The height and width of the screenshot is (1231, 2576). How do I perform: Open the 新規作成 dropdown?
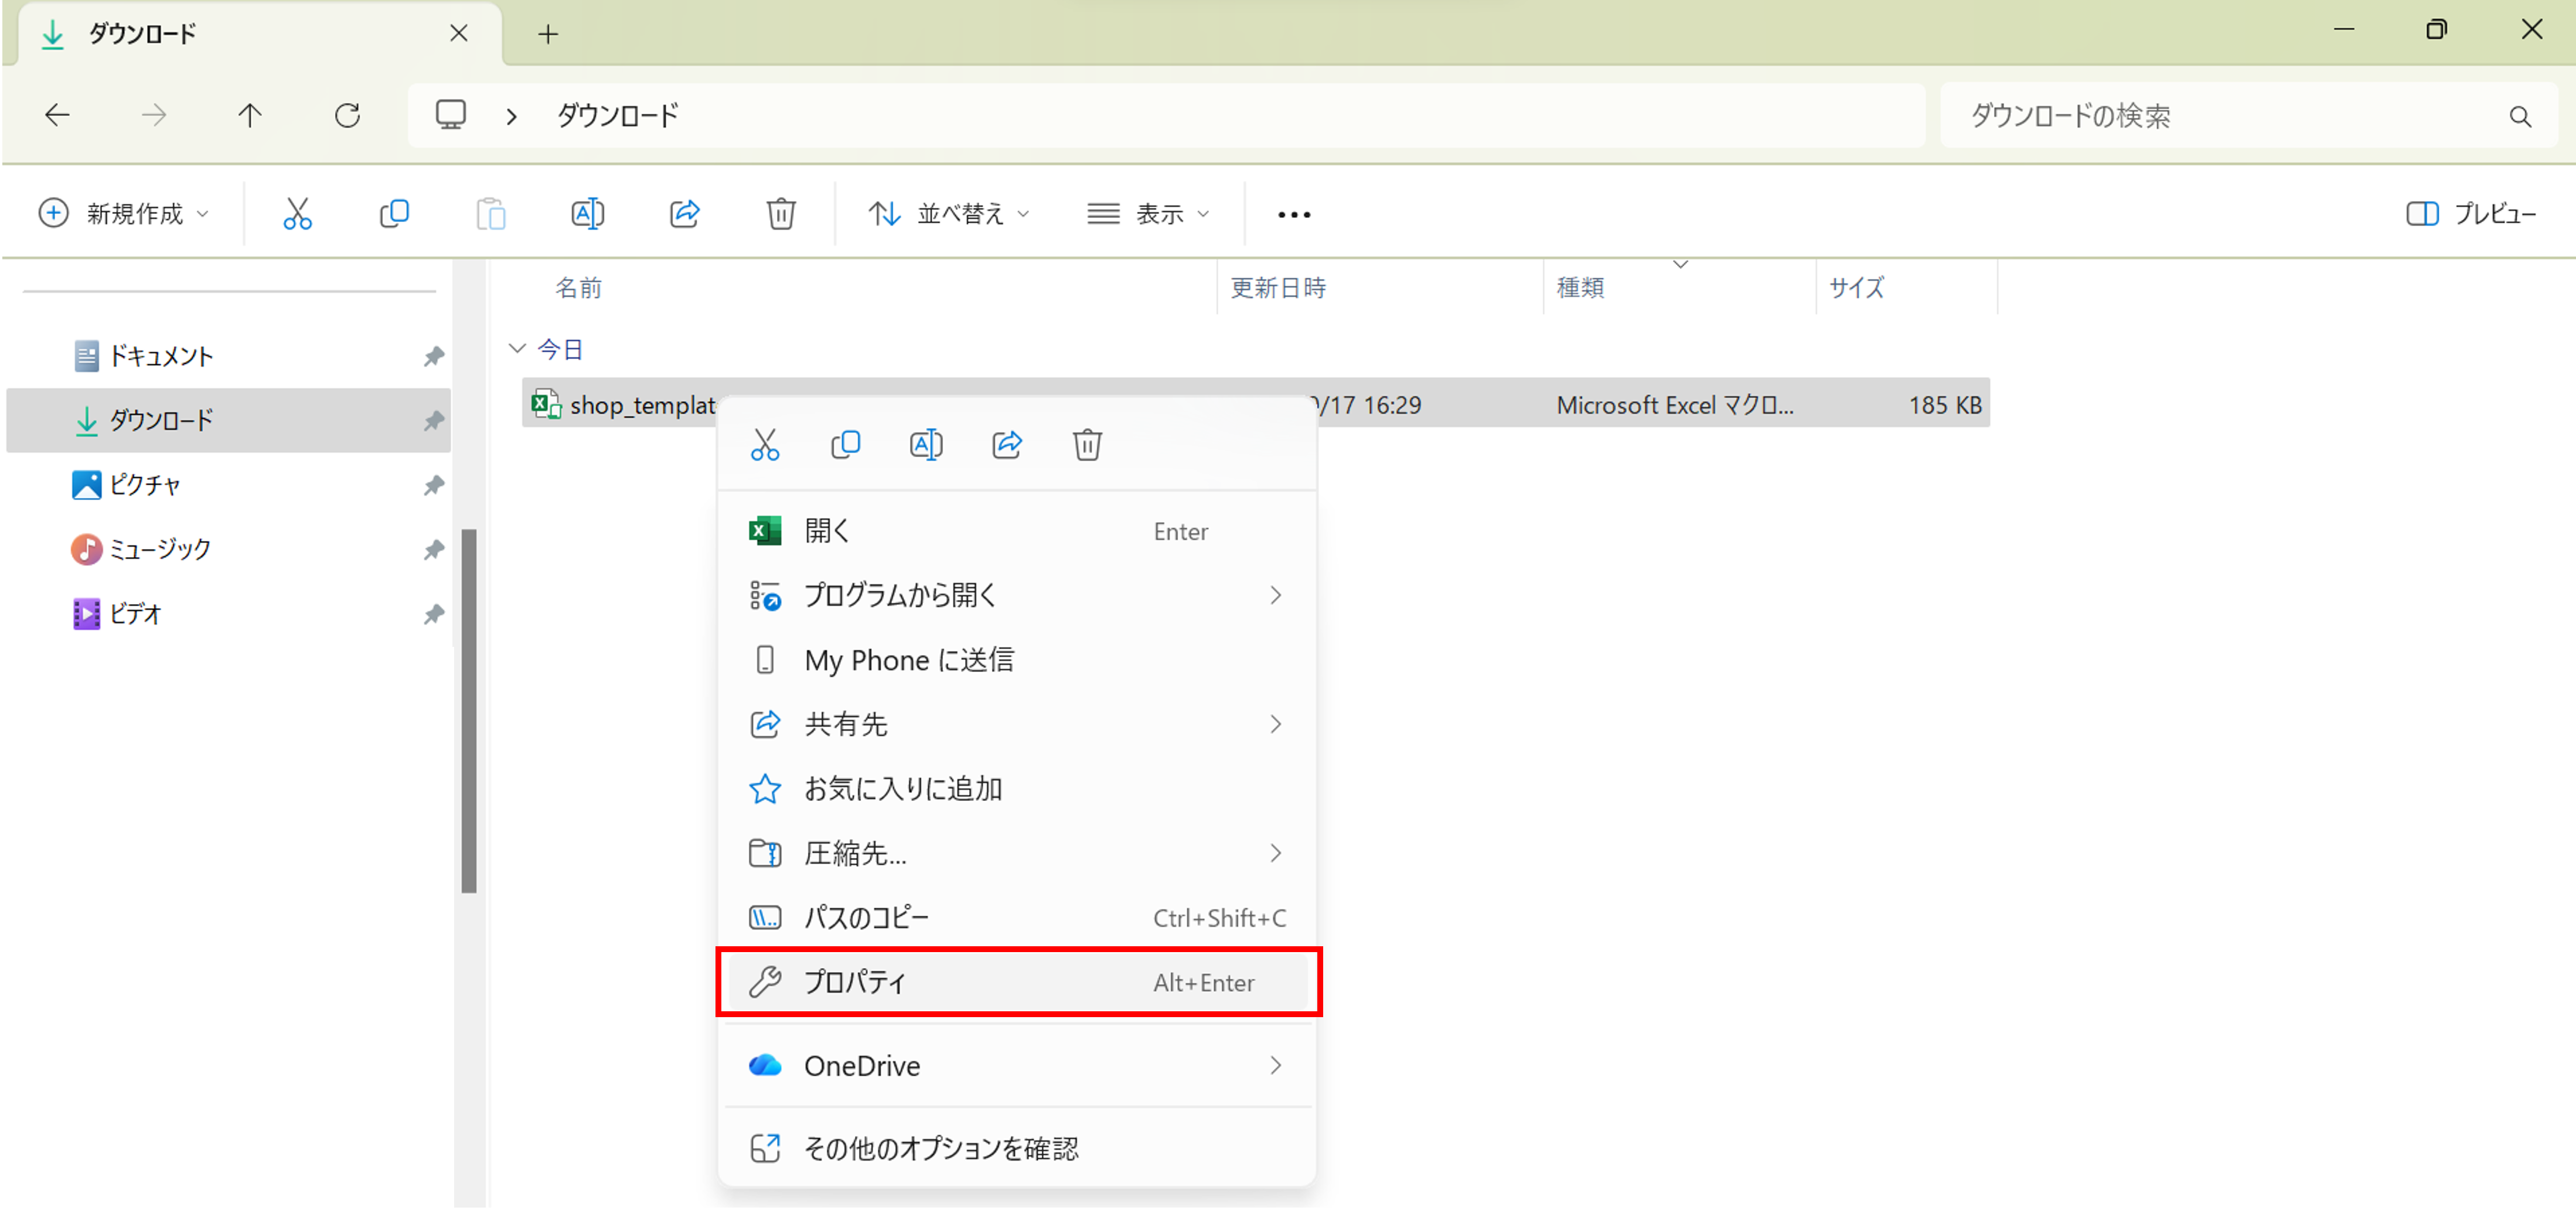coord(125,214)
